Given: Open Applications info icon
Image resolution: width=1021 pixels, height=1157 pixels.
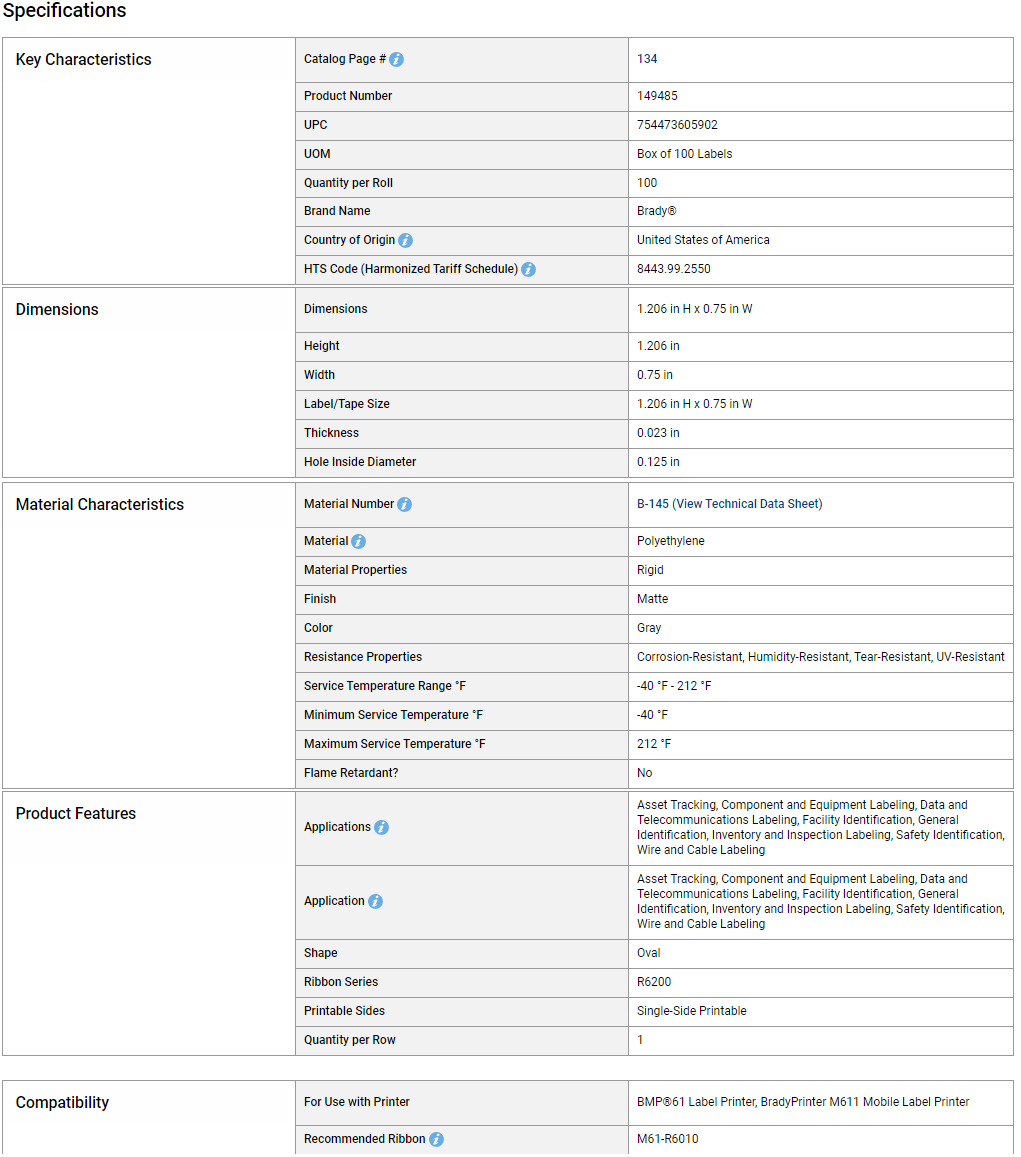Looking at the screenshot, I should click(x=381, y=827).
